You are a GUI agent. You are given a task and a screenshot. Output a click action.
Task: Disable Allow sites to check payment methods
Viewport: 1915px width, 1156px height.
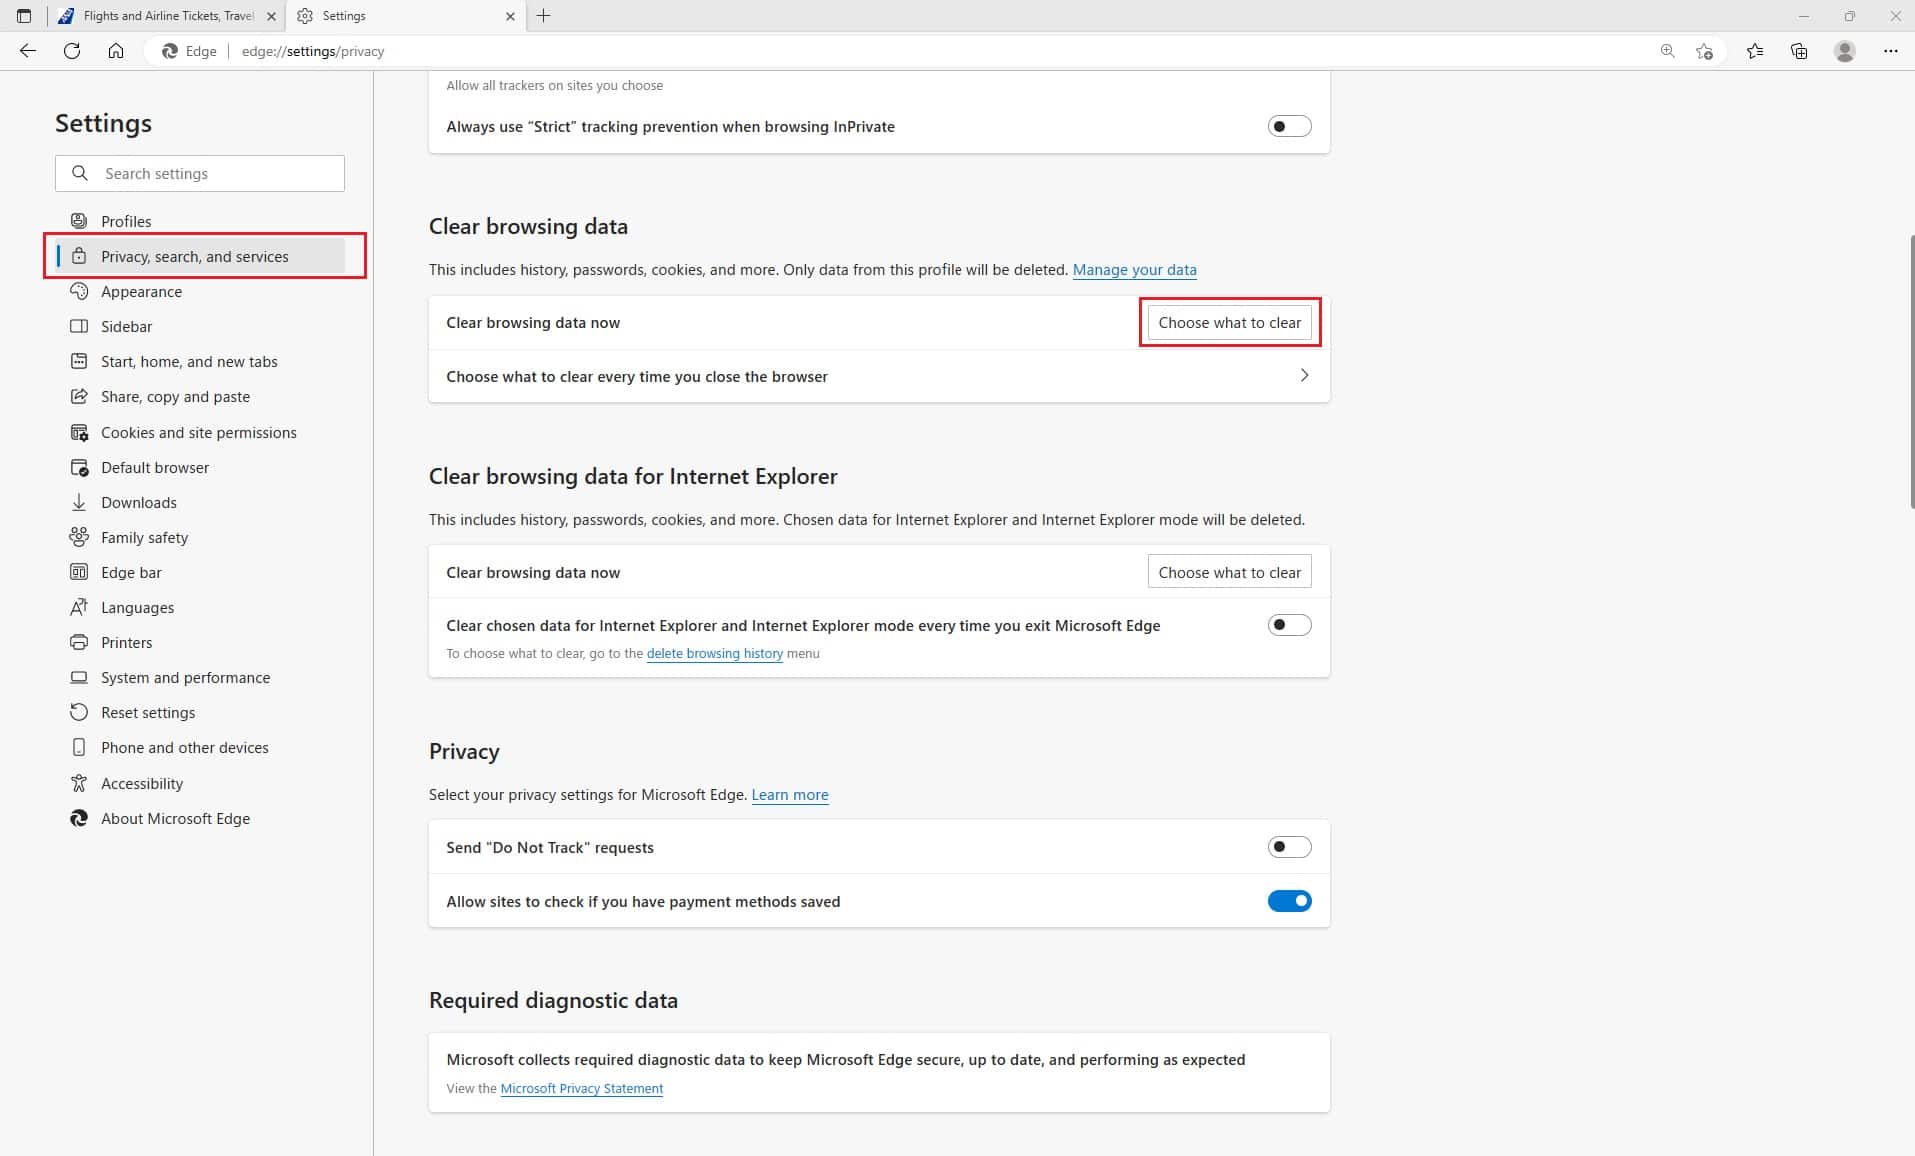tap(1289, 901)
